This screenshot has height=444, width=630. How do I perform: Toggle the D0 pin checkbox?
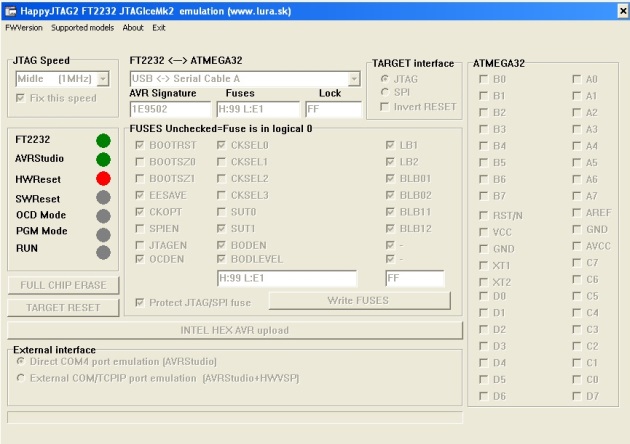coord(483,296)
